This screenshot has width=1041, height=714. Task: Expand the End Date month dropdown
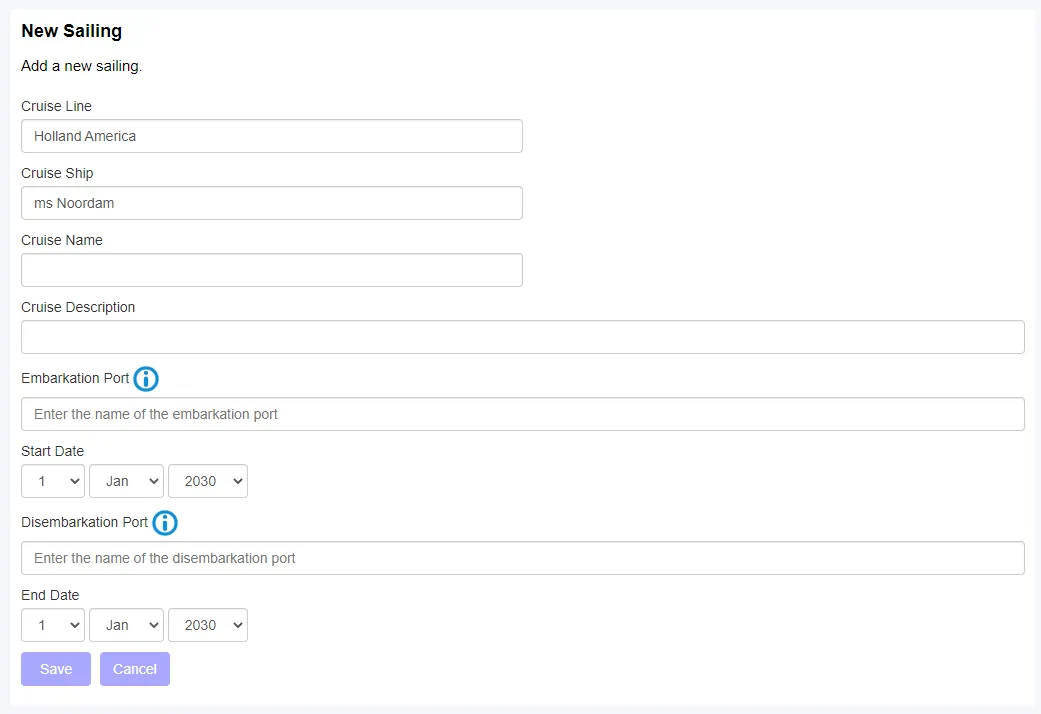126,625
